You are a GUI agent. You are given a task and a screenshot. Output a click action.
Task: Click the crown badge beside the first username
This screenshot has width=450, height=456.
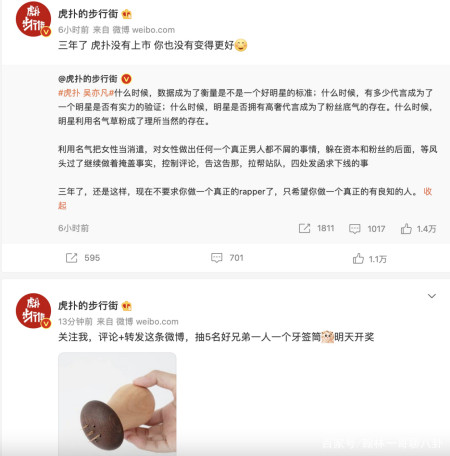(x=127, y=14)
